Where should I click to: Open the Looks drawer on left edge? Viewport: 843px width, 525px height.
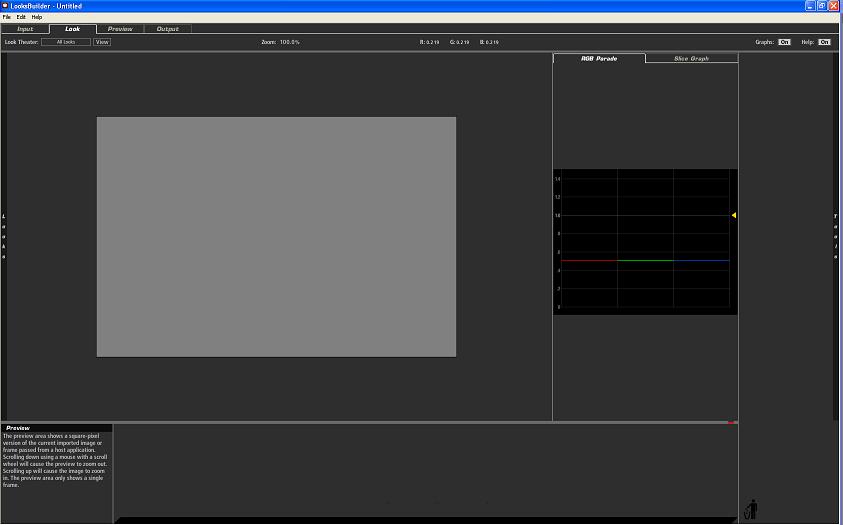pos(3,236)
